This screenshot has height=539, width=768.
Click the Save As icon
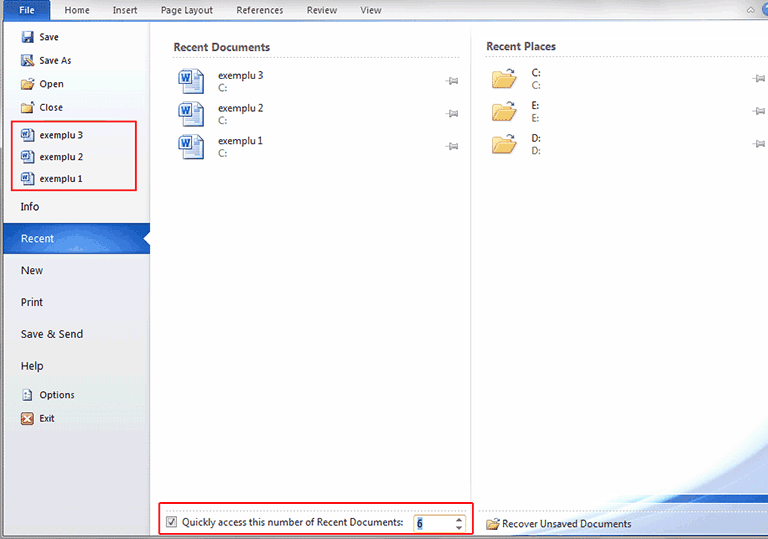coord(28,60)
